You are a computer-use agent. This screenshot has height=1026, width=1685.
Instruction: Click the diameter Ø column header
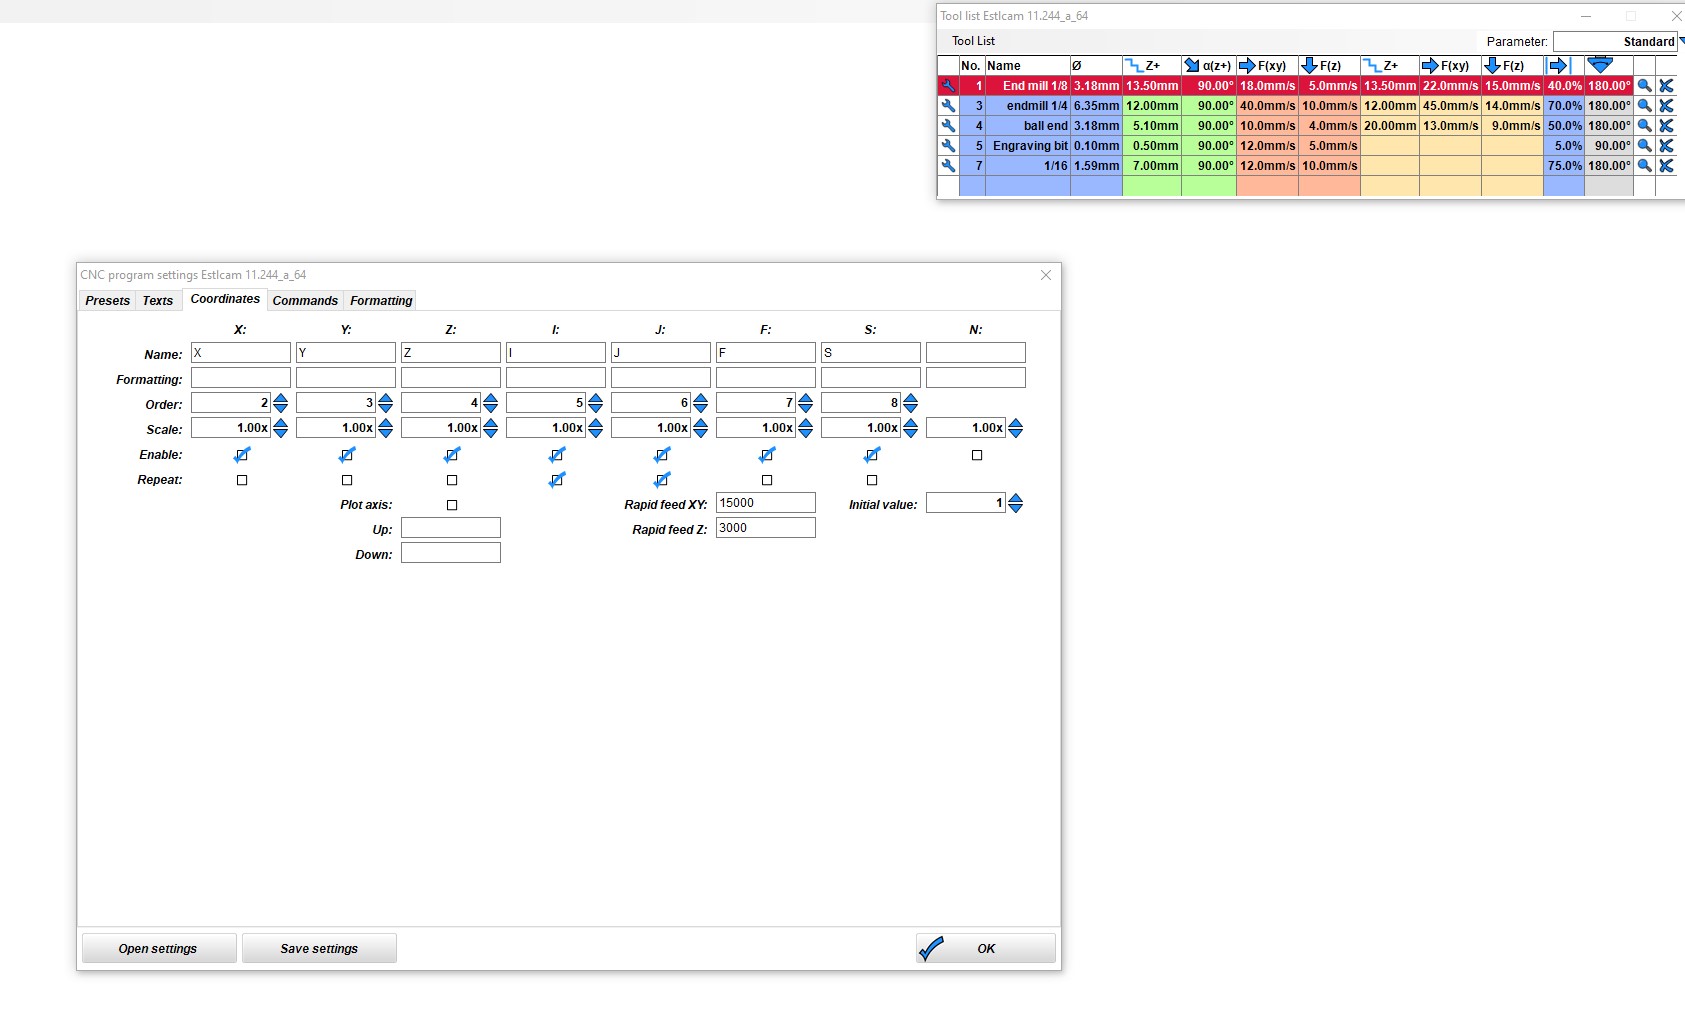[x=1096, y=66]
